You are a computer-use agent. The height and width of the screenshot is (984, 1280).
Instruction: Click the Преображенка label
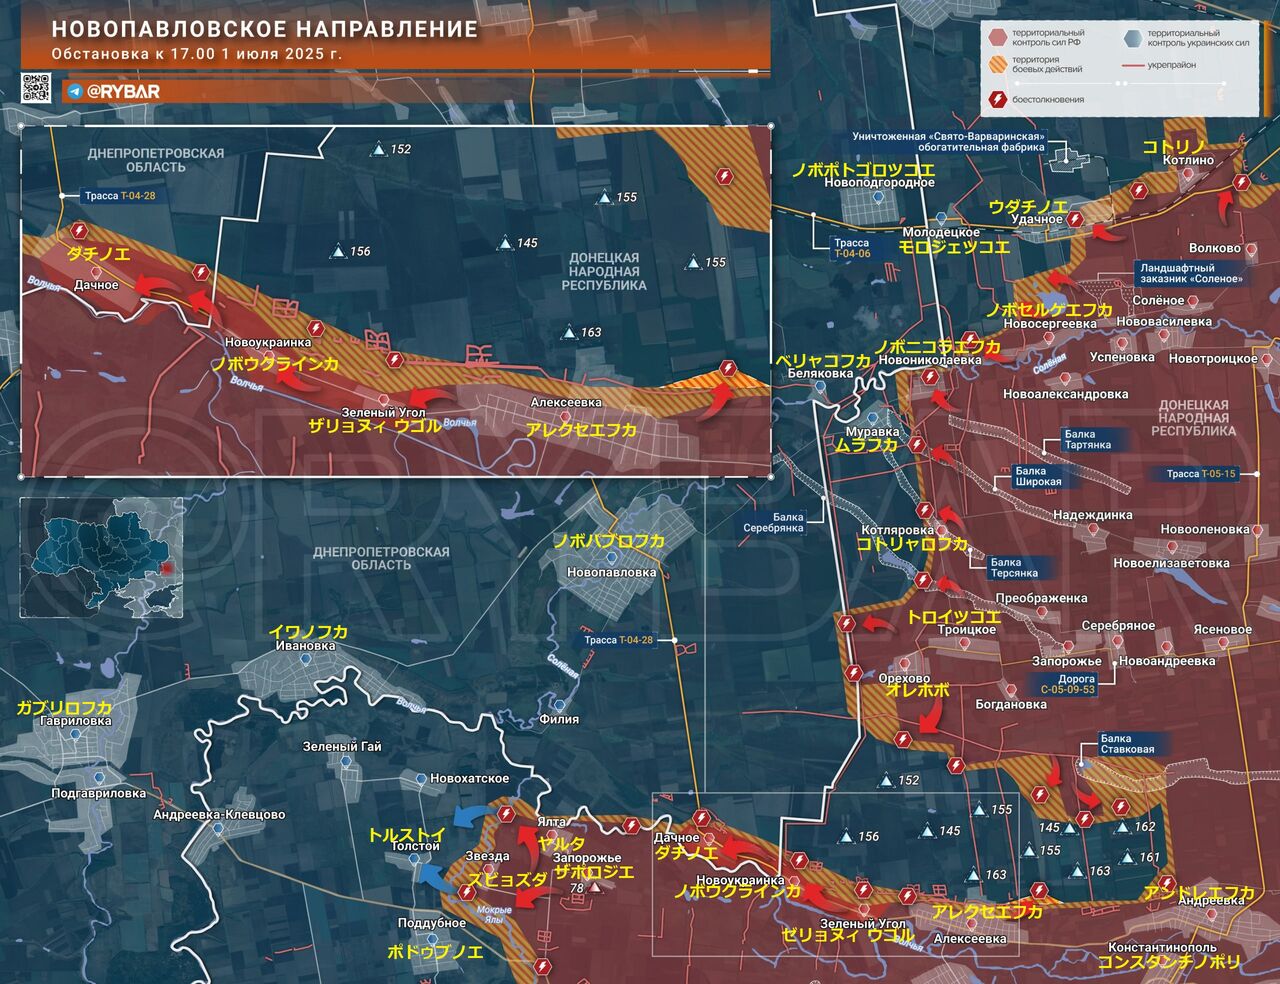click(x=1041, y=598)
